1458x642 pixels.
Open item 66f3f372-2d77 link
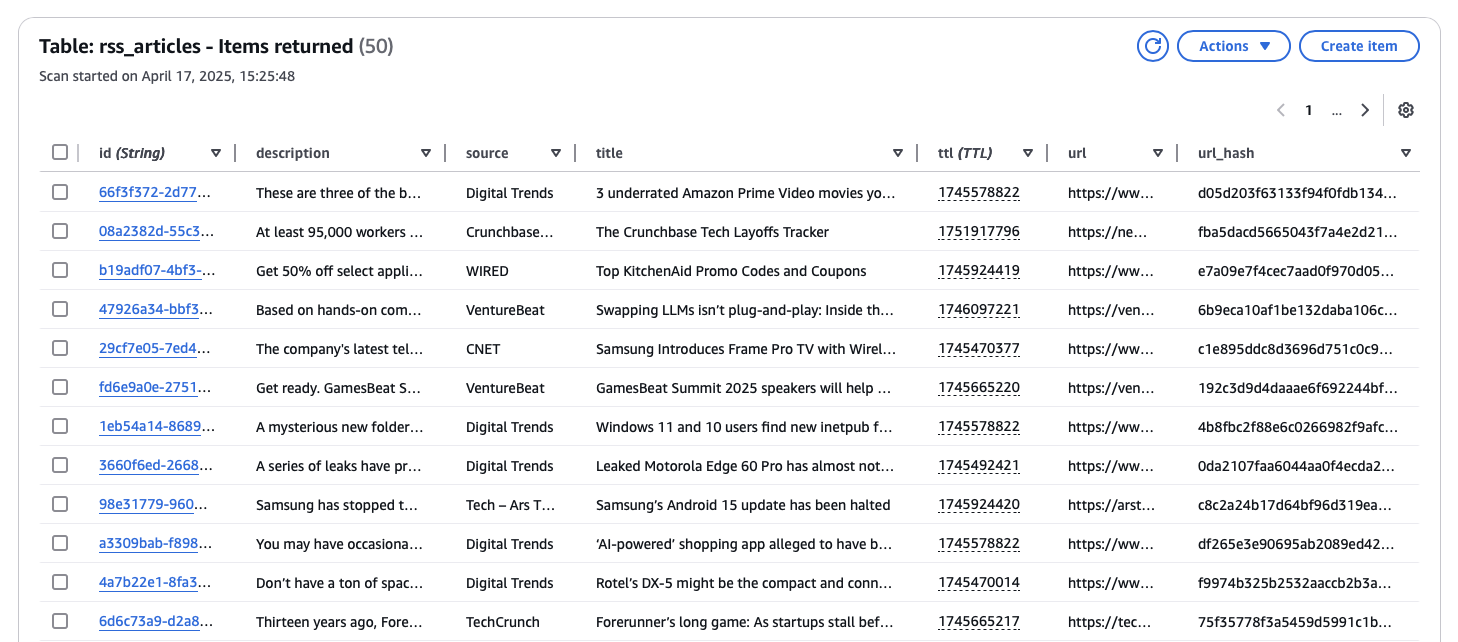coord(156,193)
